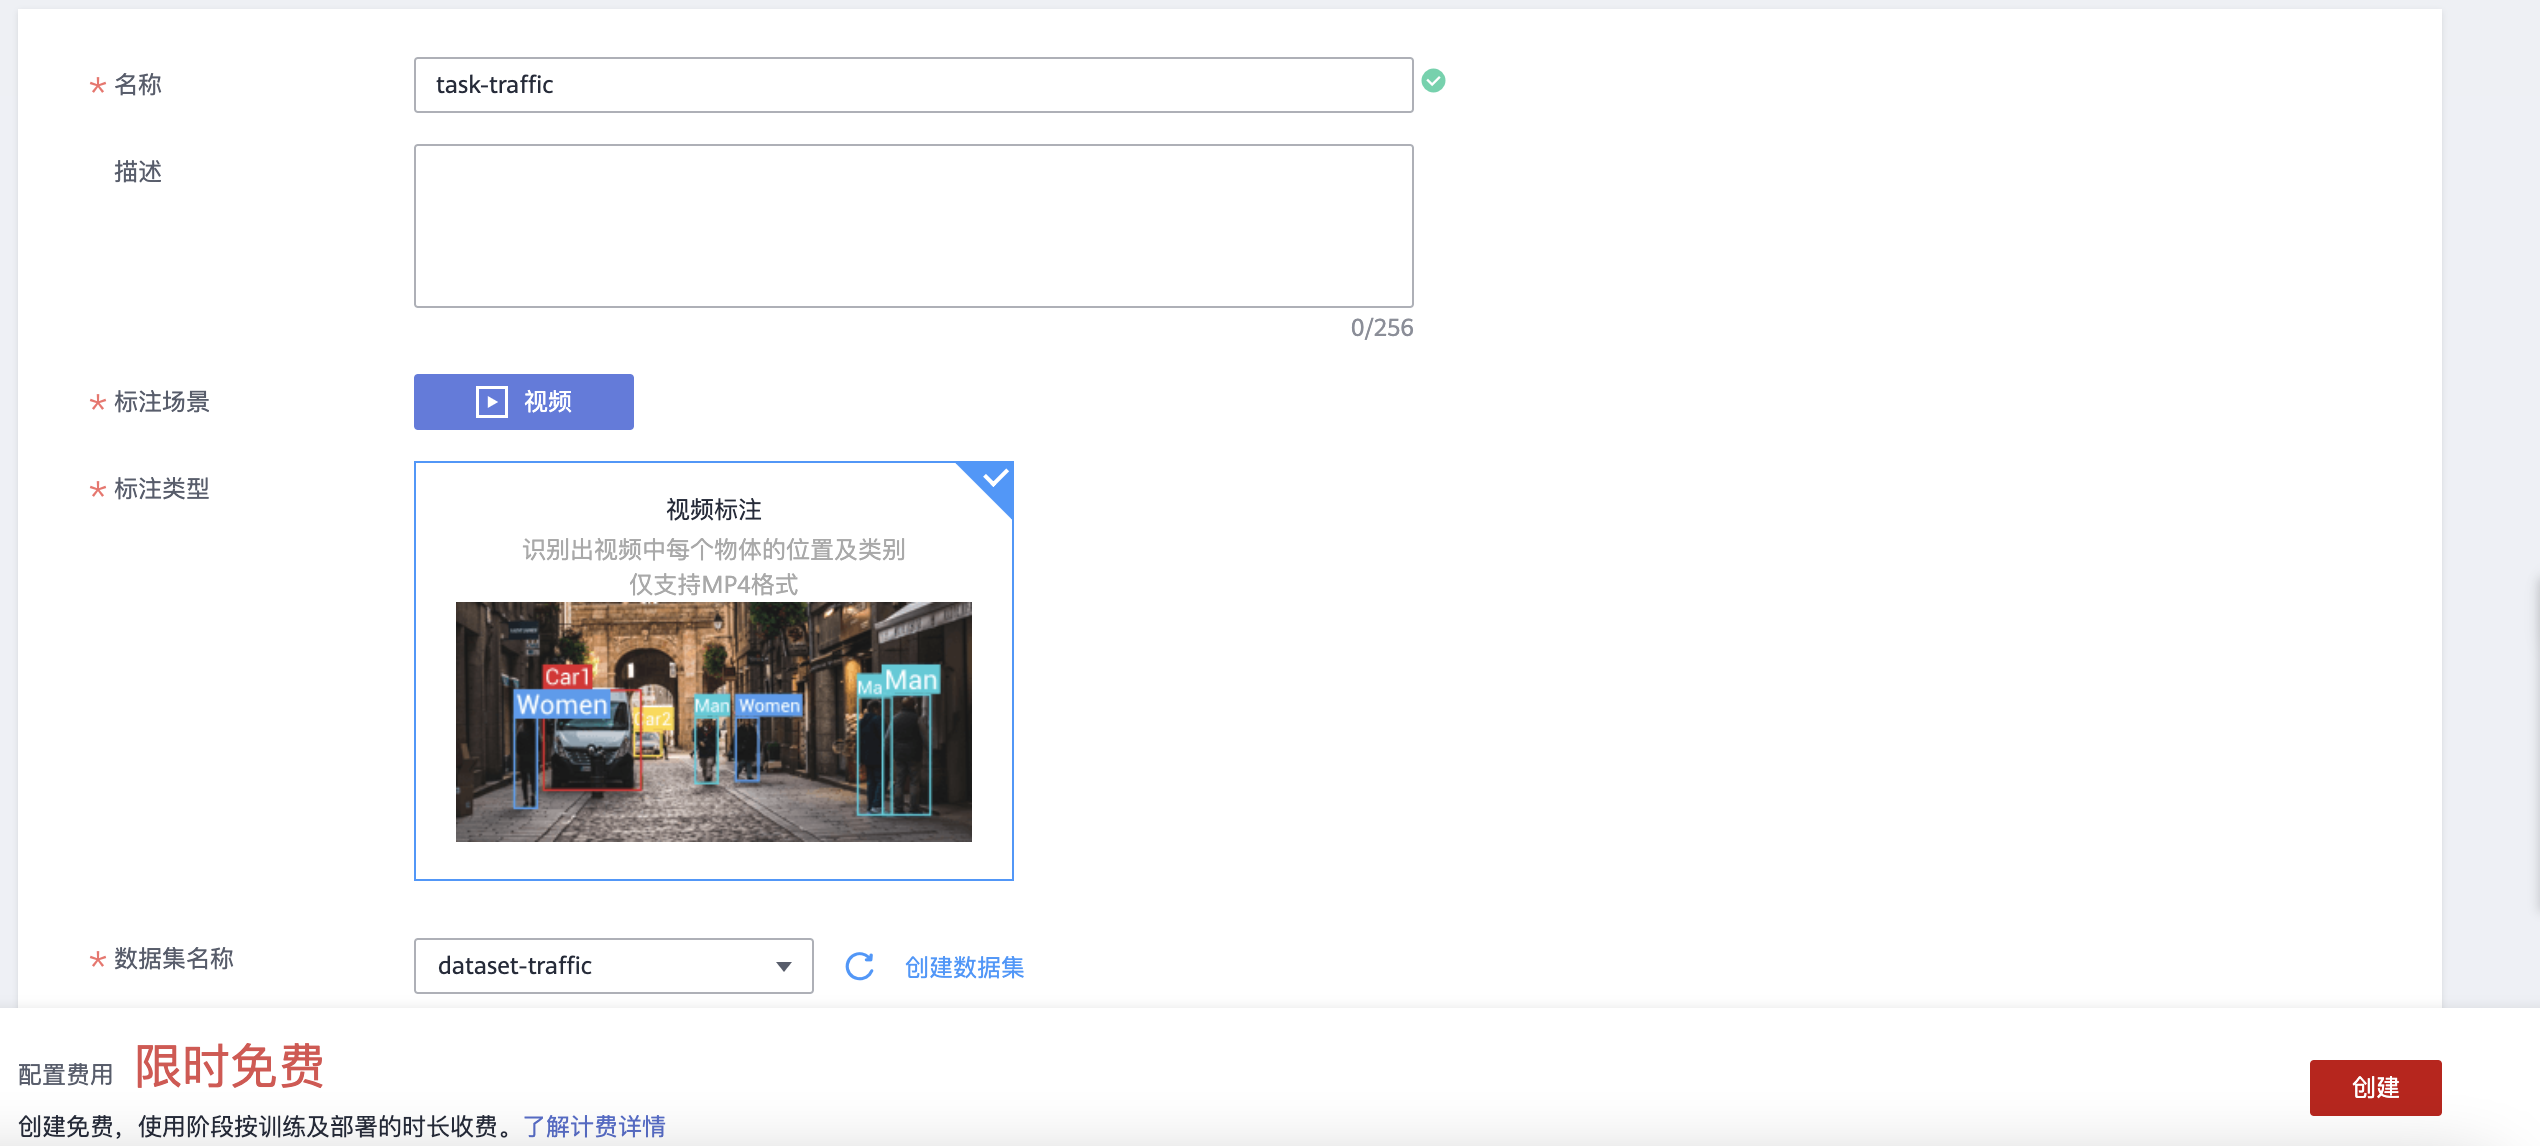Screen dimensions: 2540x1146
Task: Click the dropdown arrow beside dataset-traffic
Action: tap(783, 966)
